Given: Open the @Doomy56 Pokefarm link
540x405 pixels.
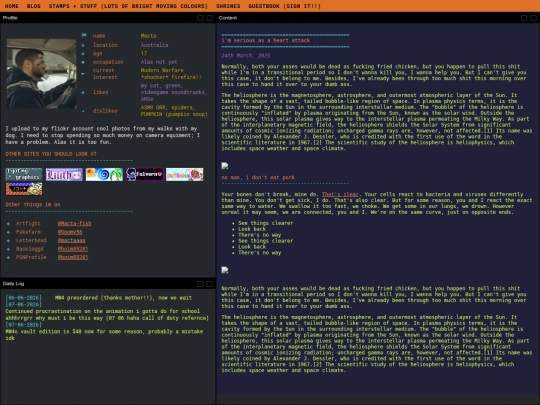Looking at the screenshot, I should tap(70, 232).
